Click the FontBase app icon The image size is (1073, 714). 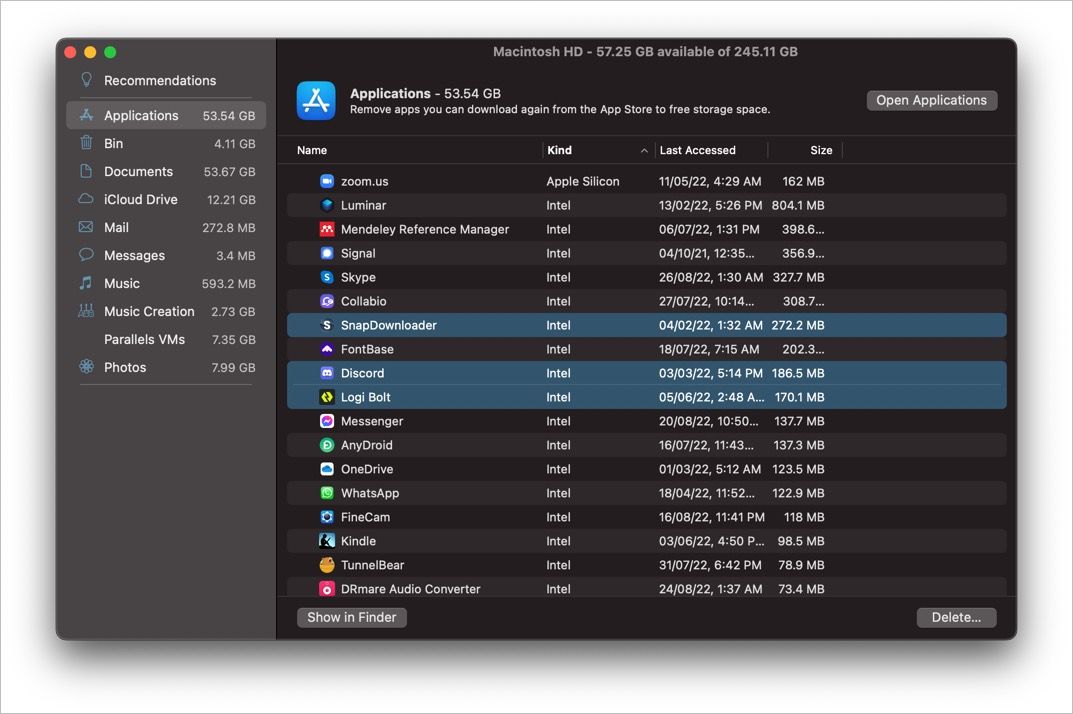[x=327, y=349]
